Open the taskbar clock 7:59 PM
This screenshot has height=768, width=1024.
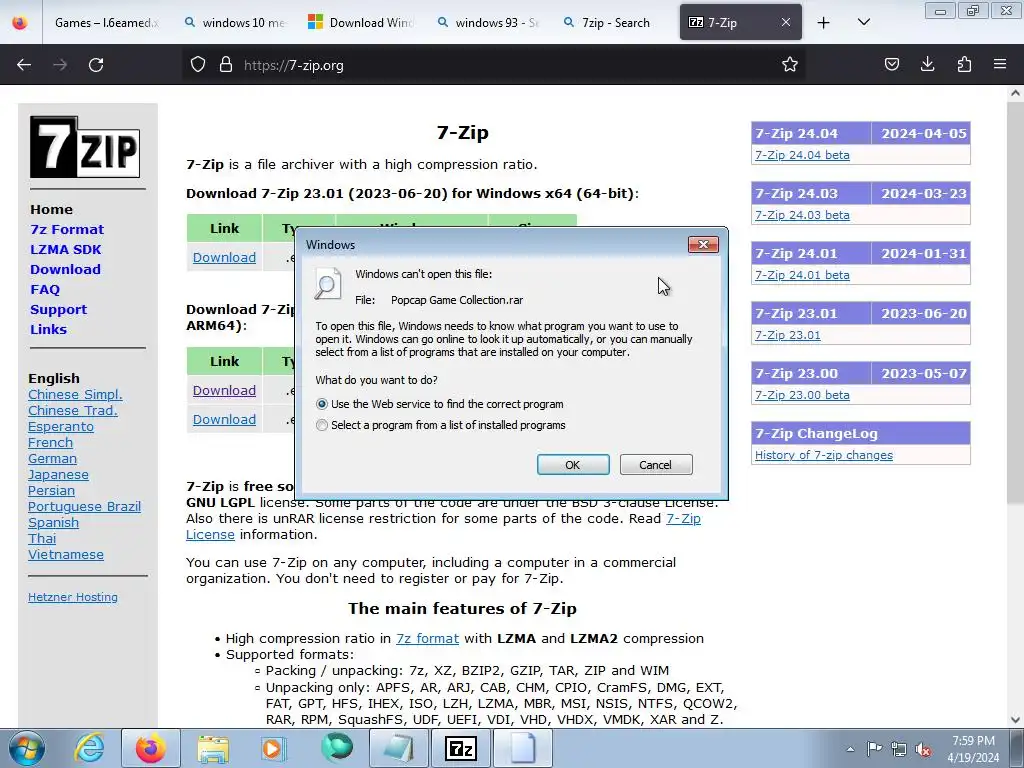pyautogui.click(x=973, y=749)
